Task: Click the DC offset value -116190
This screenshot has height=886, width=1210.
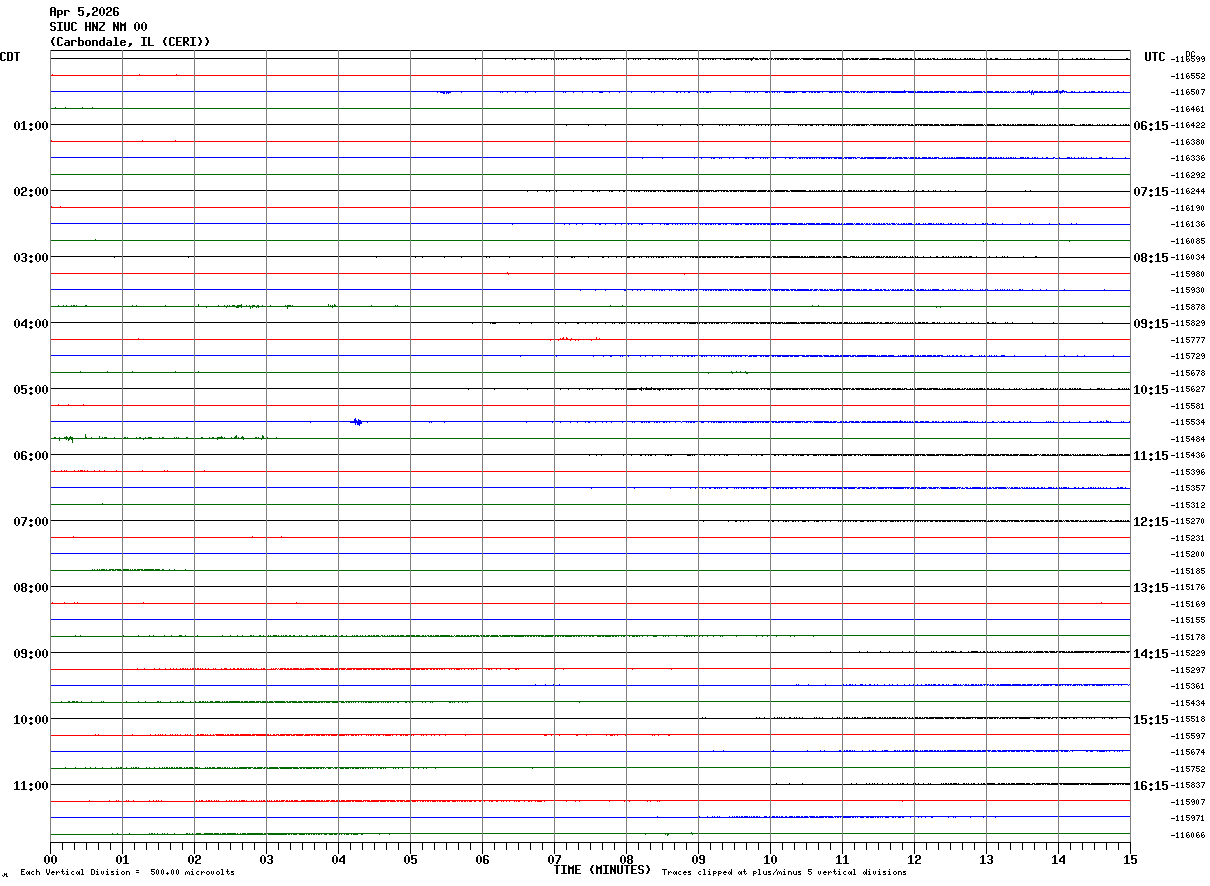Action: pos(1188,208)
